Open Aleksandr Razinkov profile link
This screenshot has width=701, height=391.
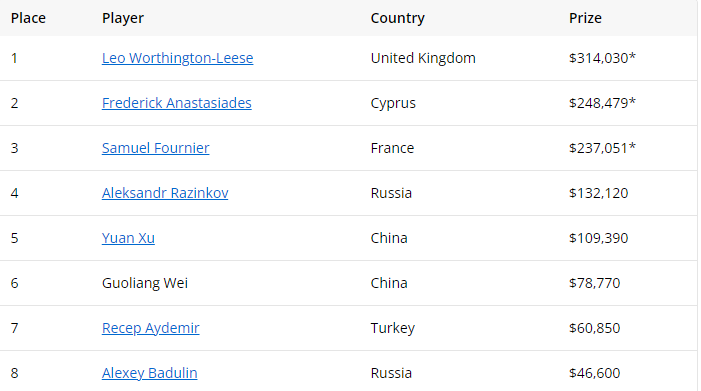pyautogui.click(x=165, y=193)
